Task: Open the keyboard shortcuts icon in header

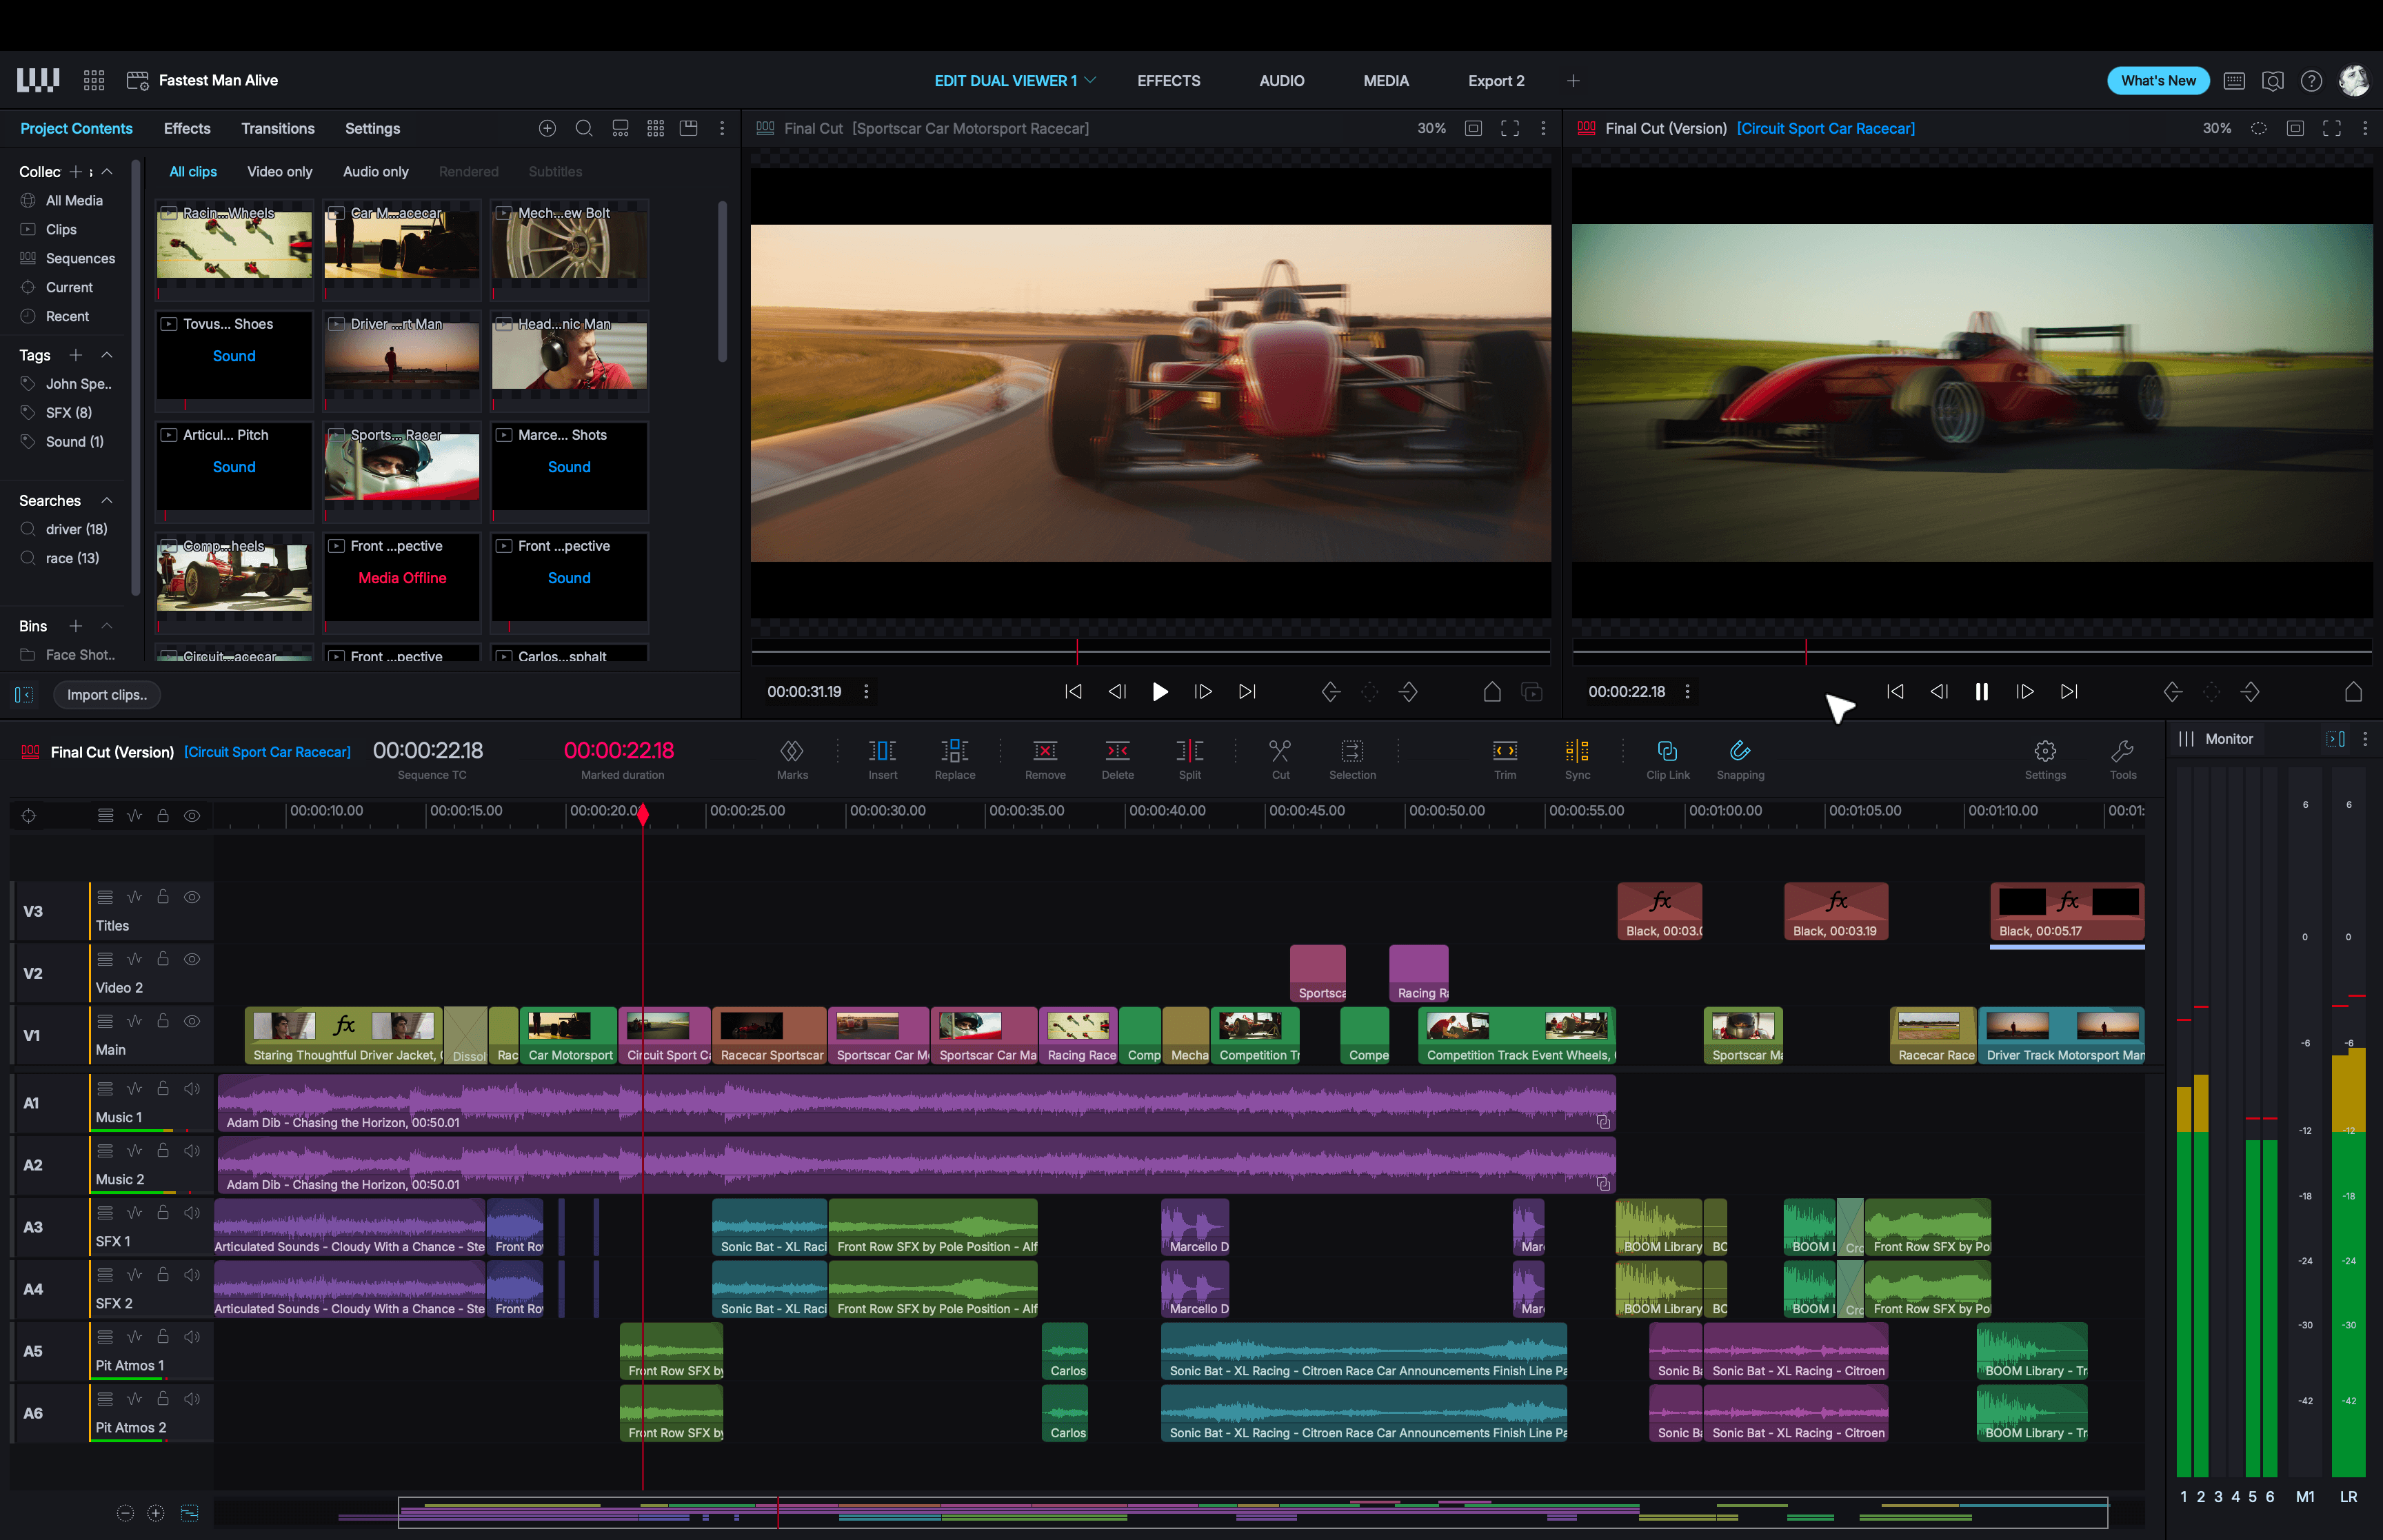Action: click(2234, 81)
